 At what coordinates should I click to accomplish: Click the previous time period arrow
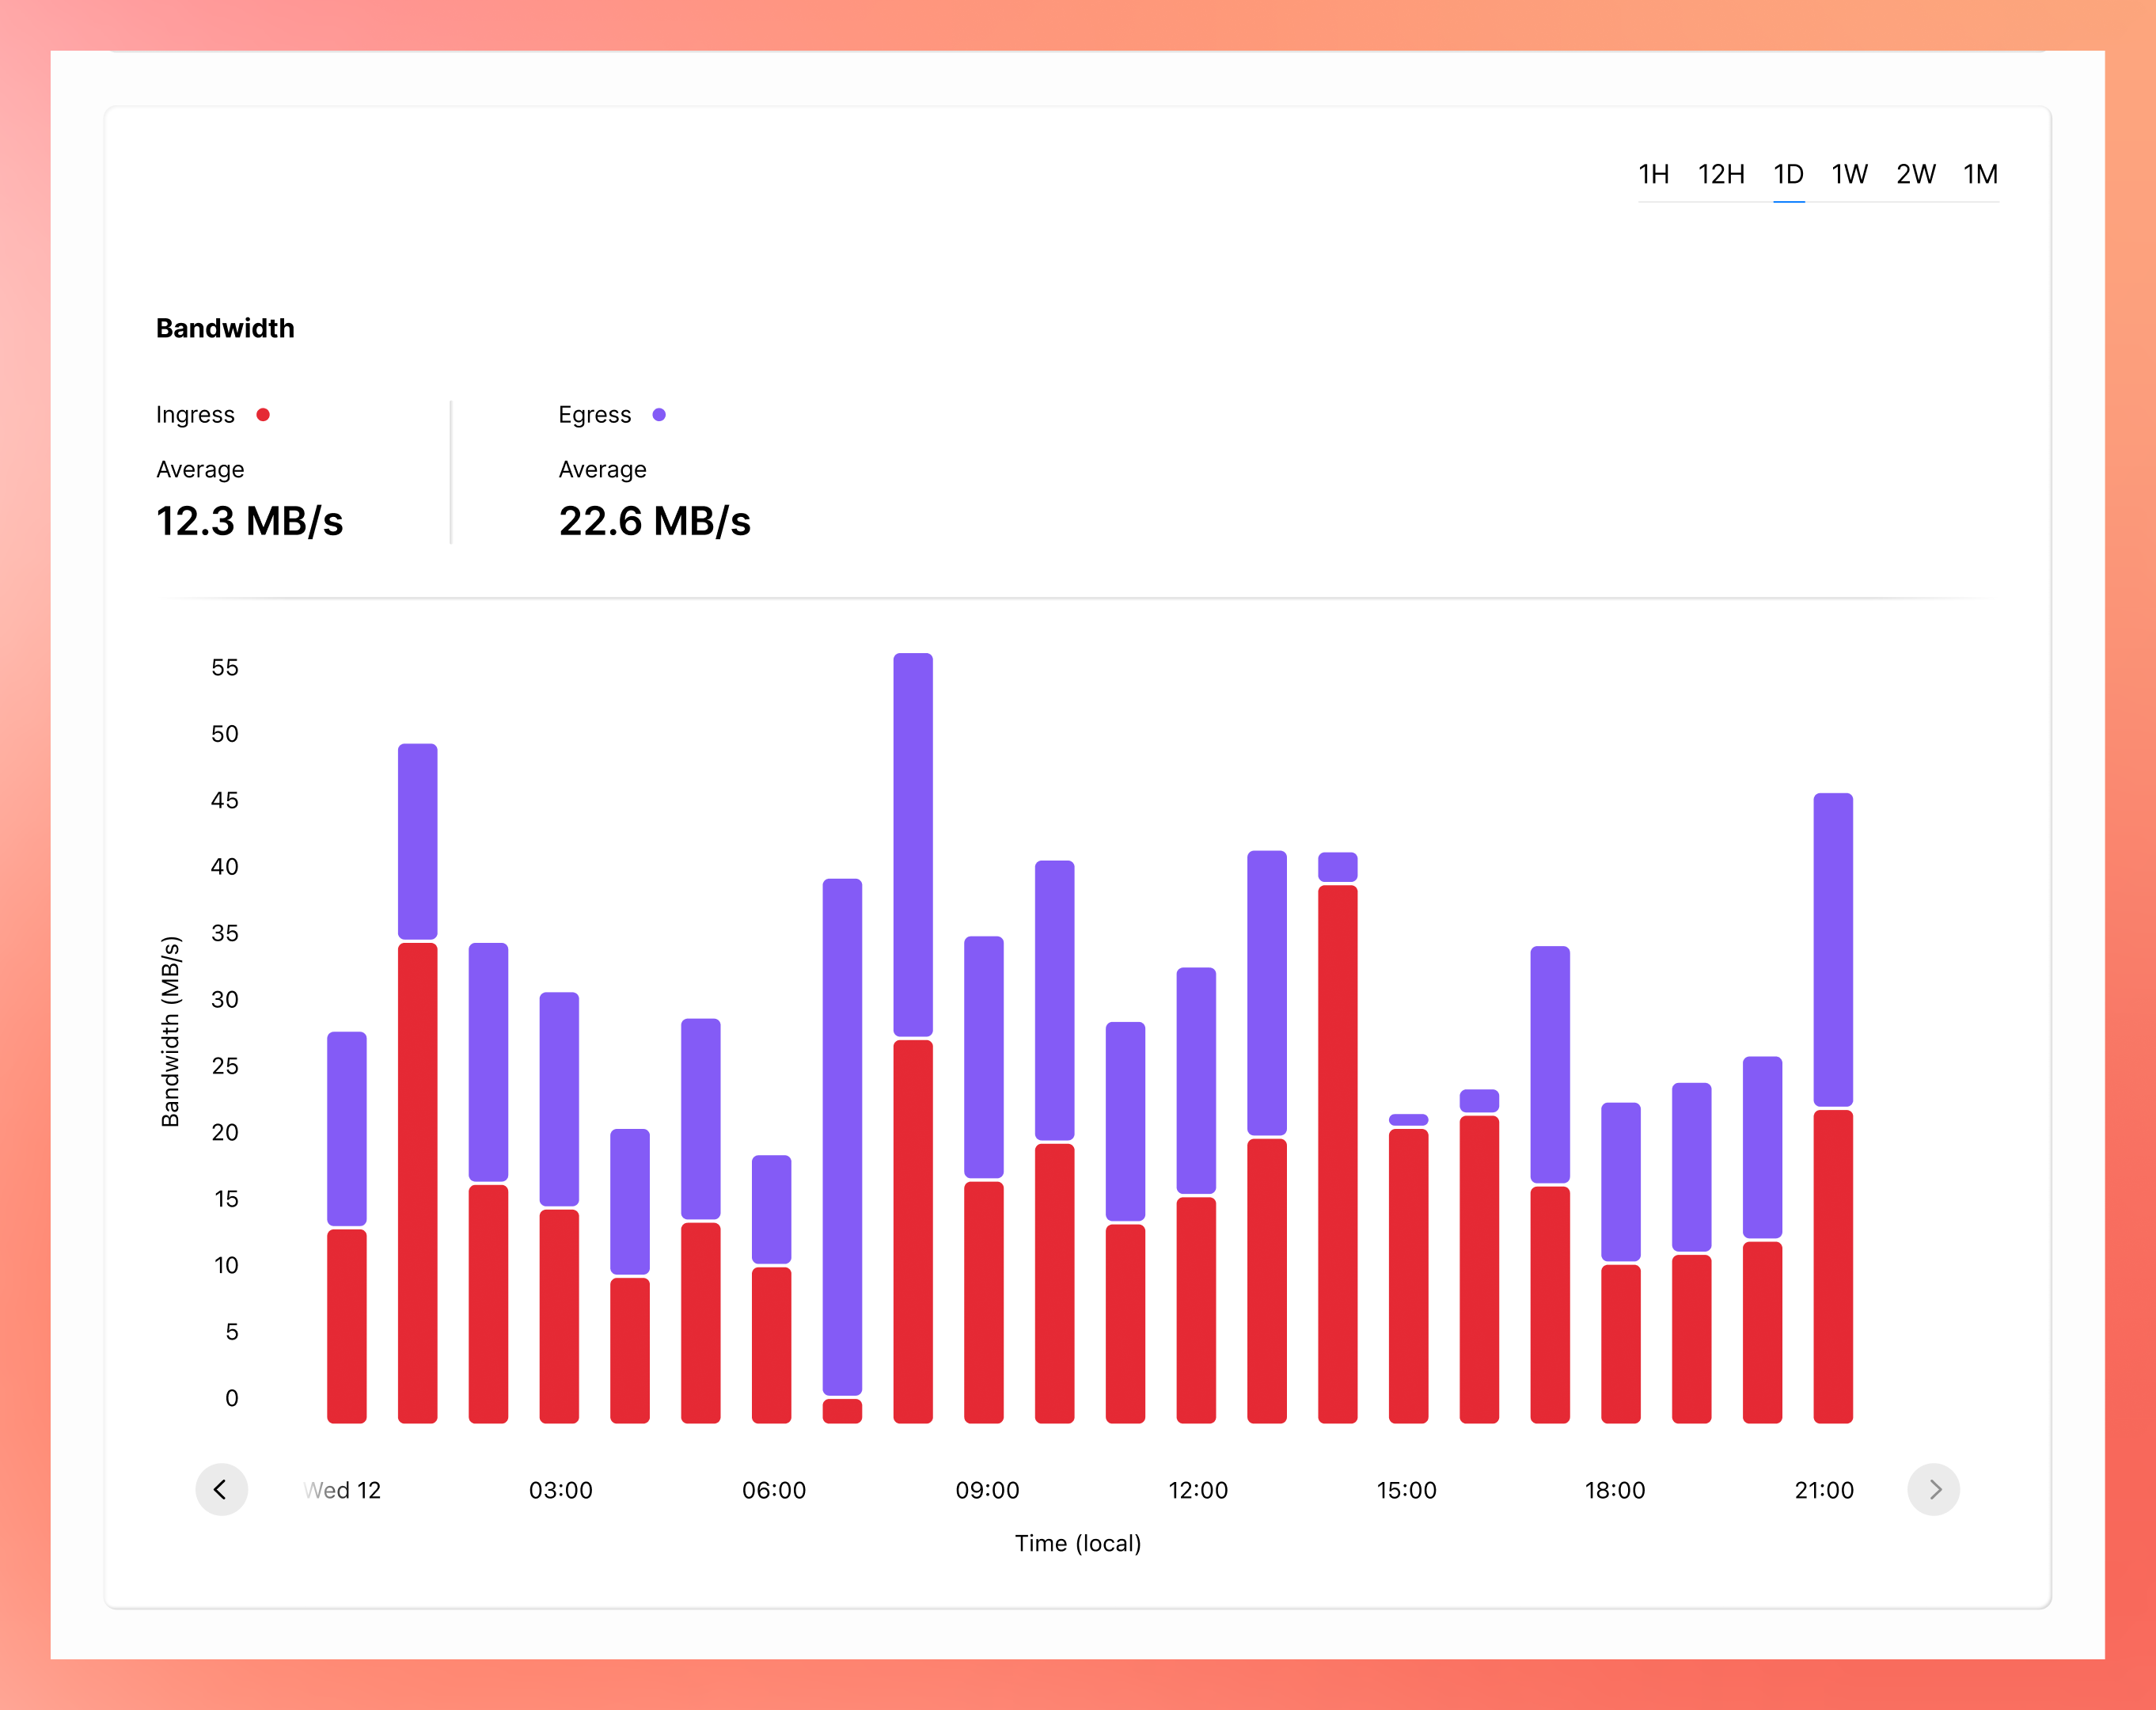[x=221, y=1489]
